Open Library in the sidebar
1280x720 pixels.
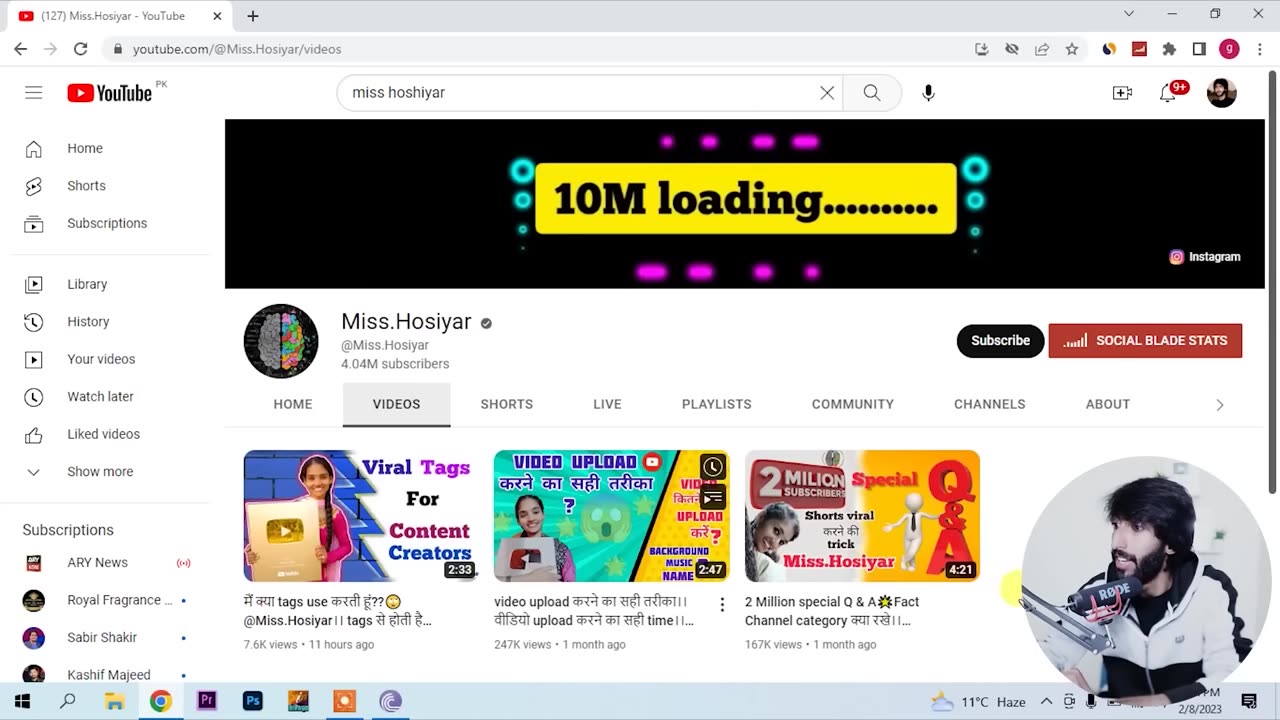coord(110,285)
